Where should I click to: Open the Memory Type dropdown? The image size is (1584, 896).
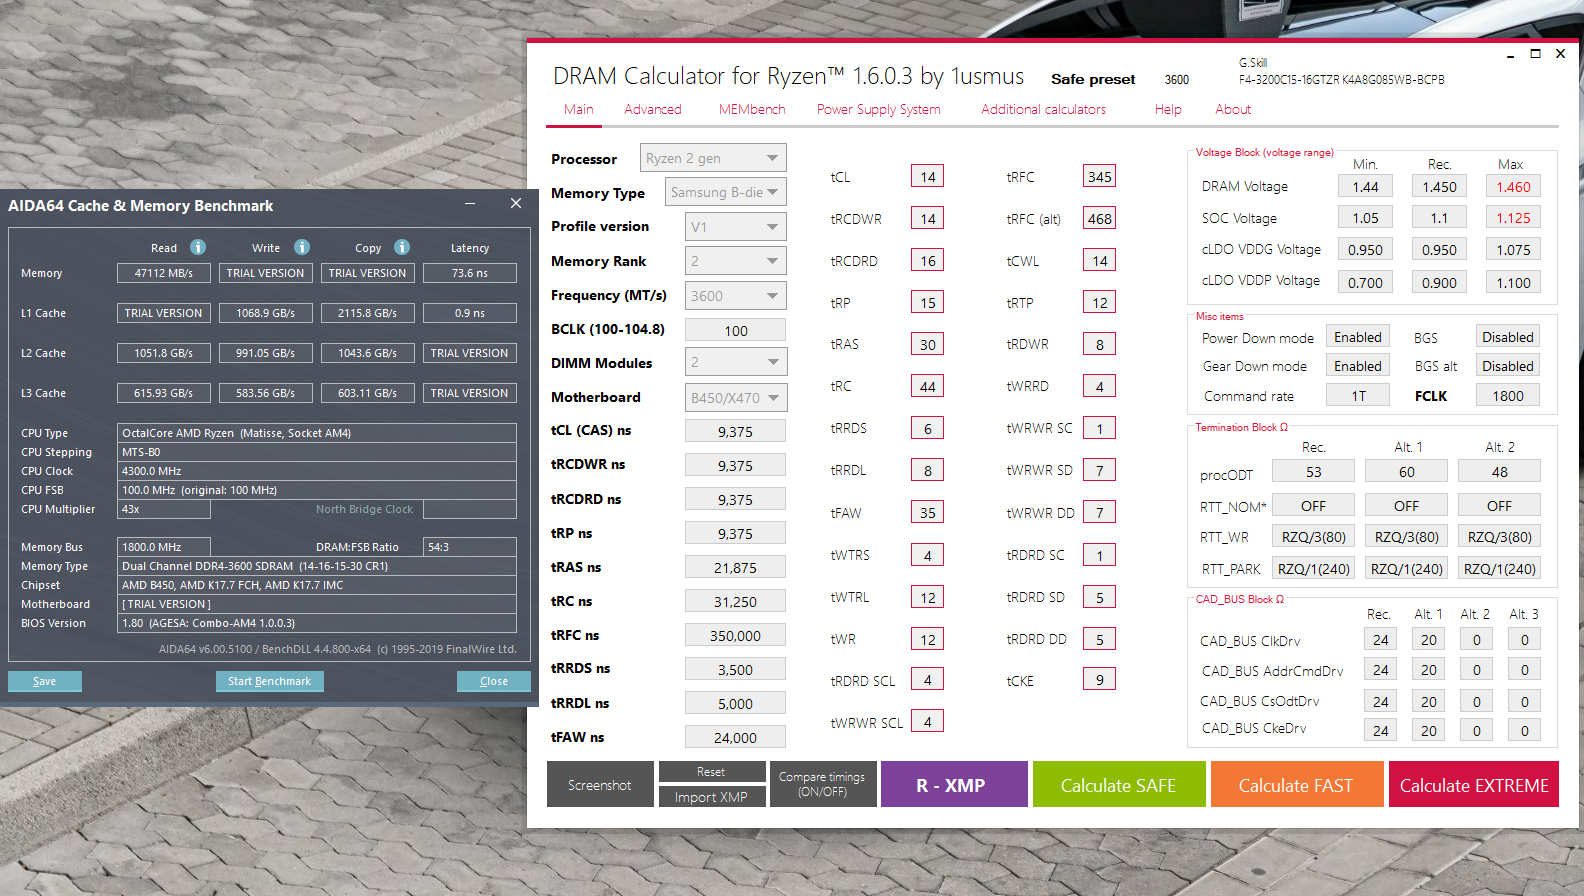pos(726,192)
